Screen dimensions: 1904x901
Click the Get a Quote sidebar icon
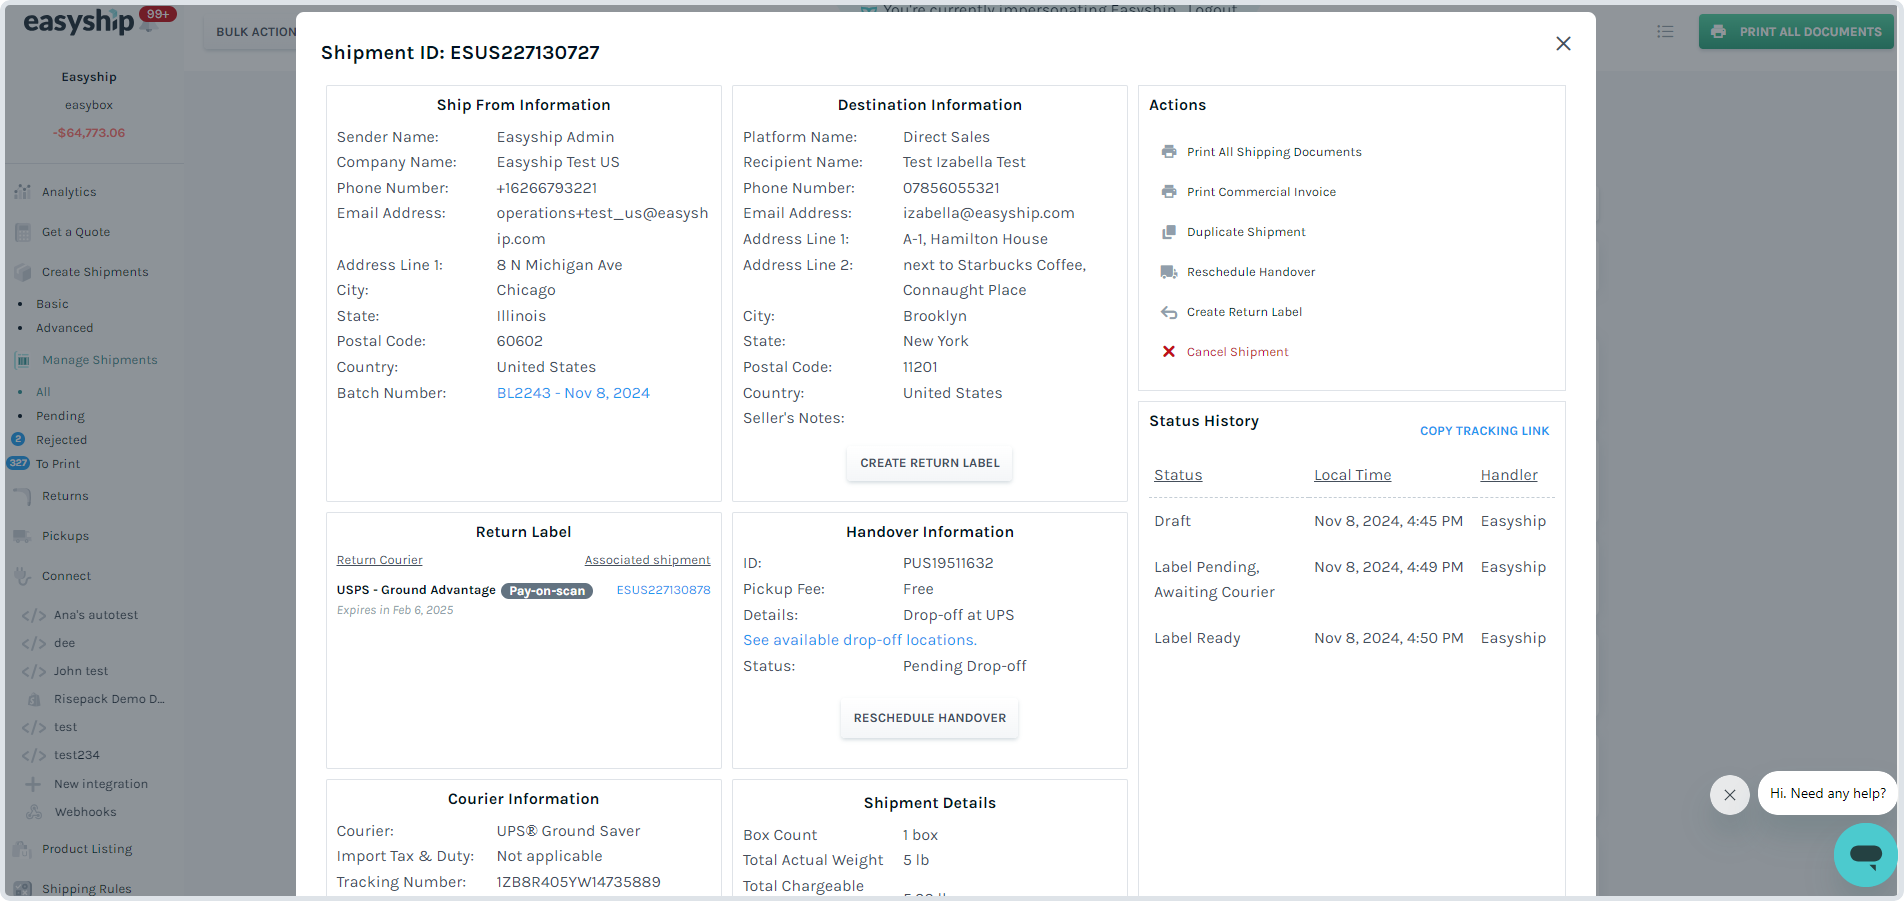23,232
